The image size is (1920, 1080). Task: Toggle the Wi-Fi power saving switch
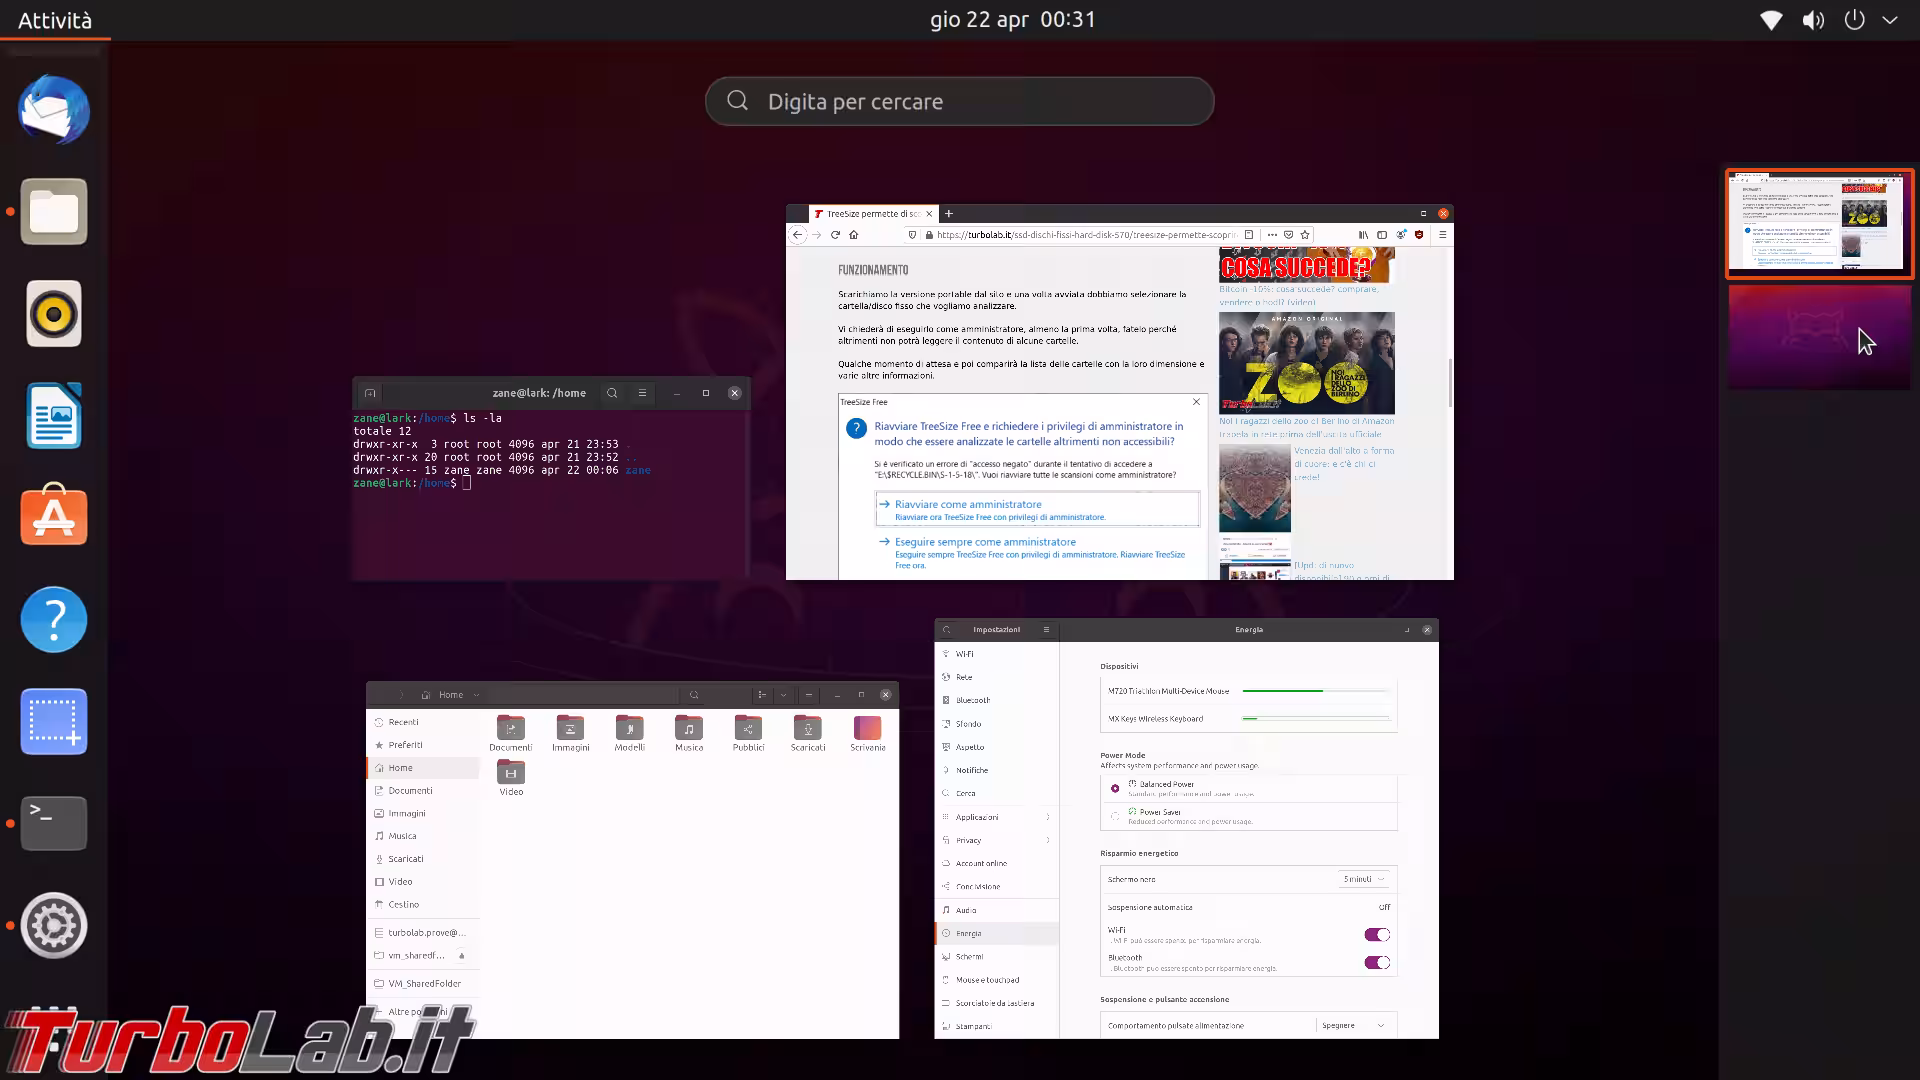click(1377, 935)
